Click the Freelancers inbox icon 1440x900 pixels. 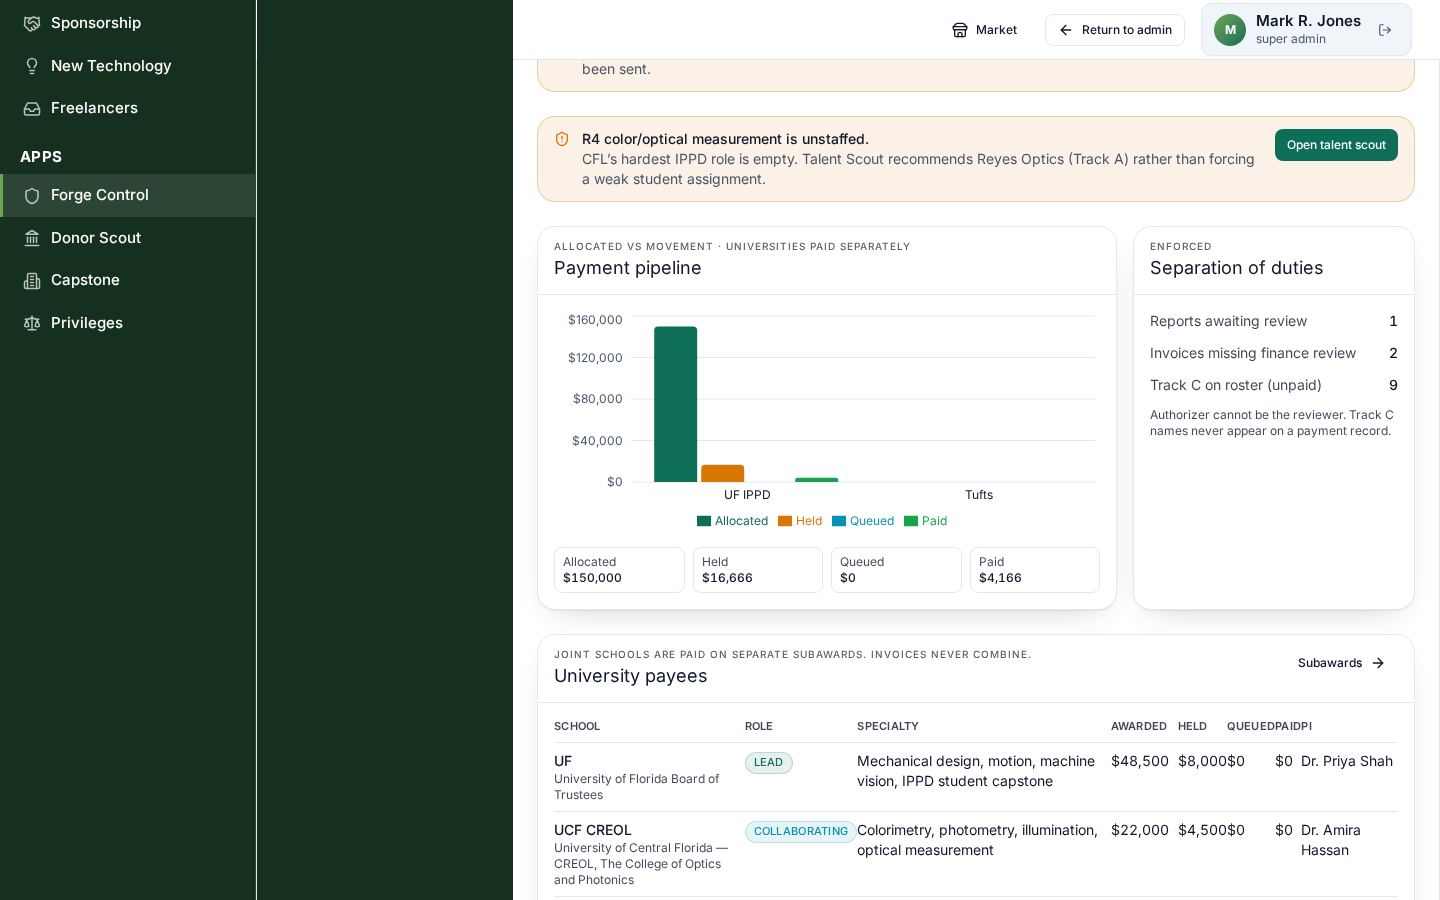pyautogui.click(x=32, y=108)
